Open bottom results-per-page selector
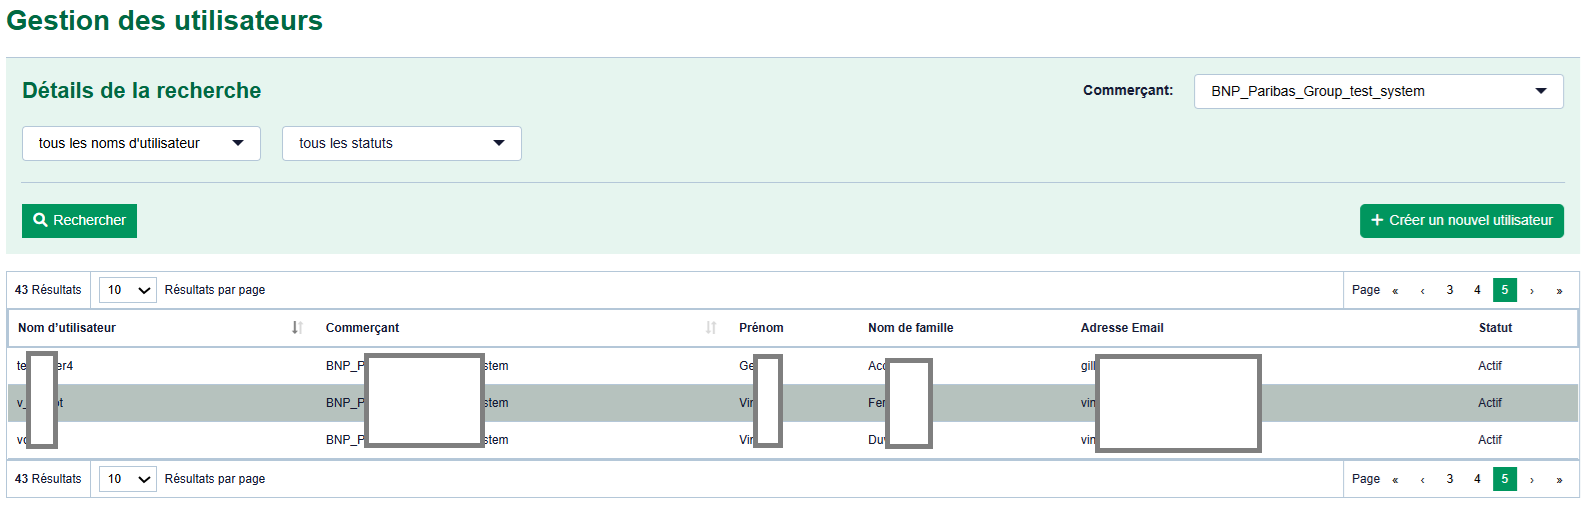 [128, 479]
